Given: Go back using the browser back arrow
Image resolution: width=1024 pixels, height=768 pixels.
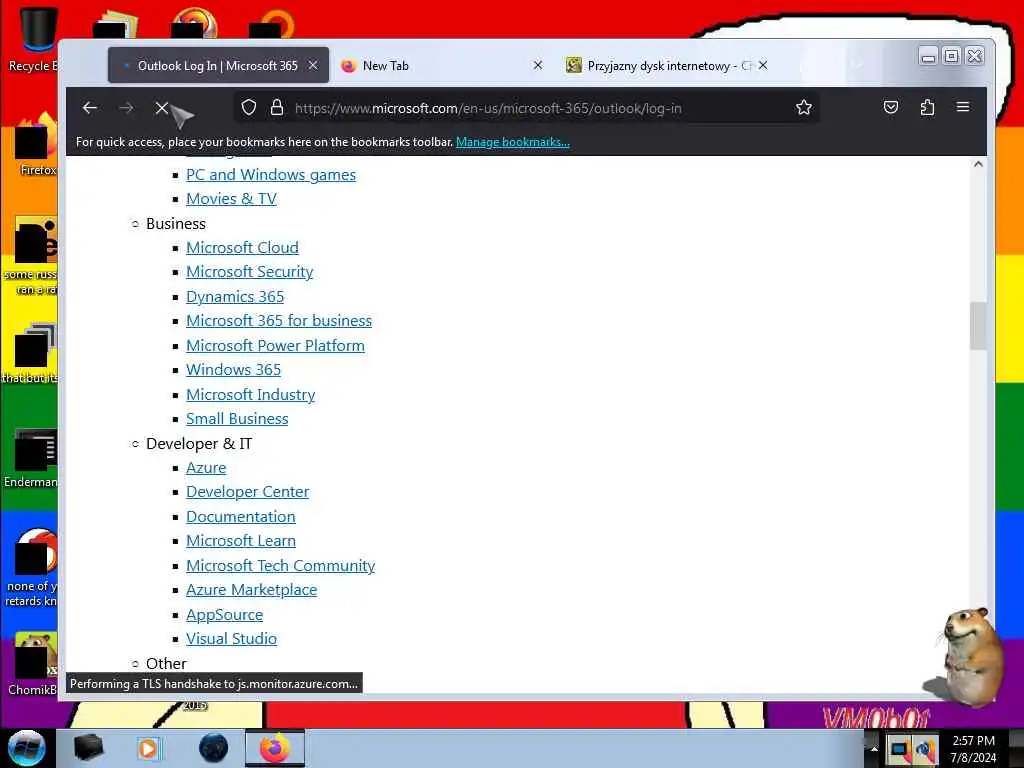Looking at the screenshot, I should (x=89, y=108).
